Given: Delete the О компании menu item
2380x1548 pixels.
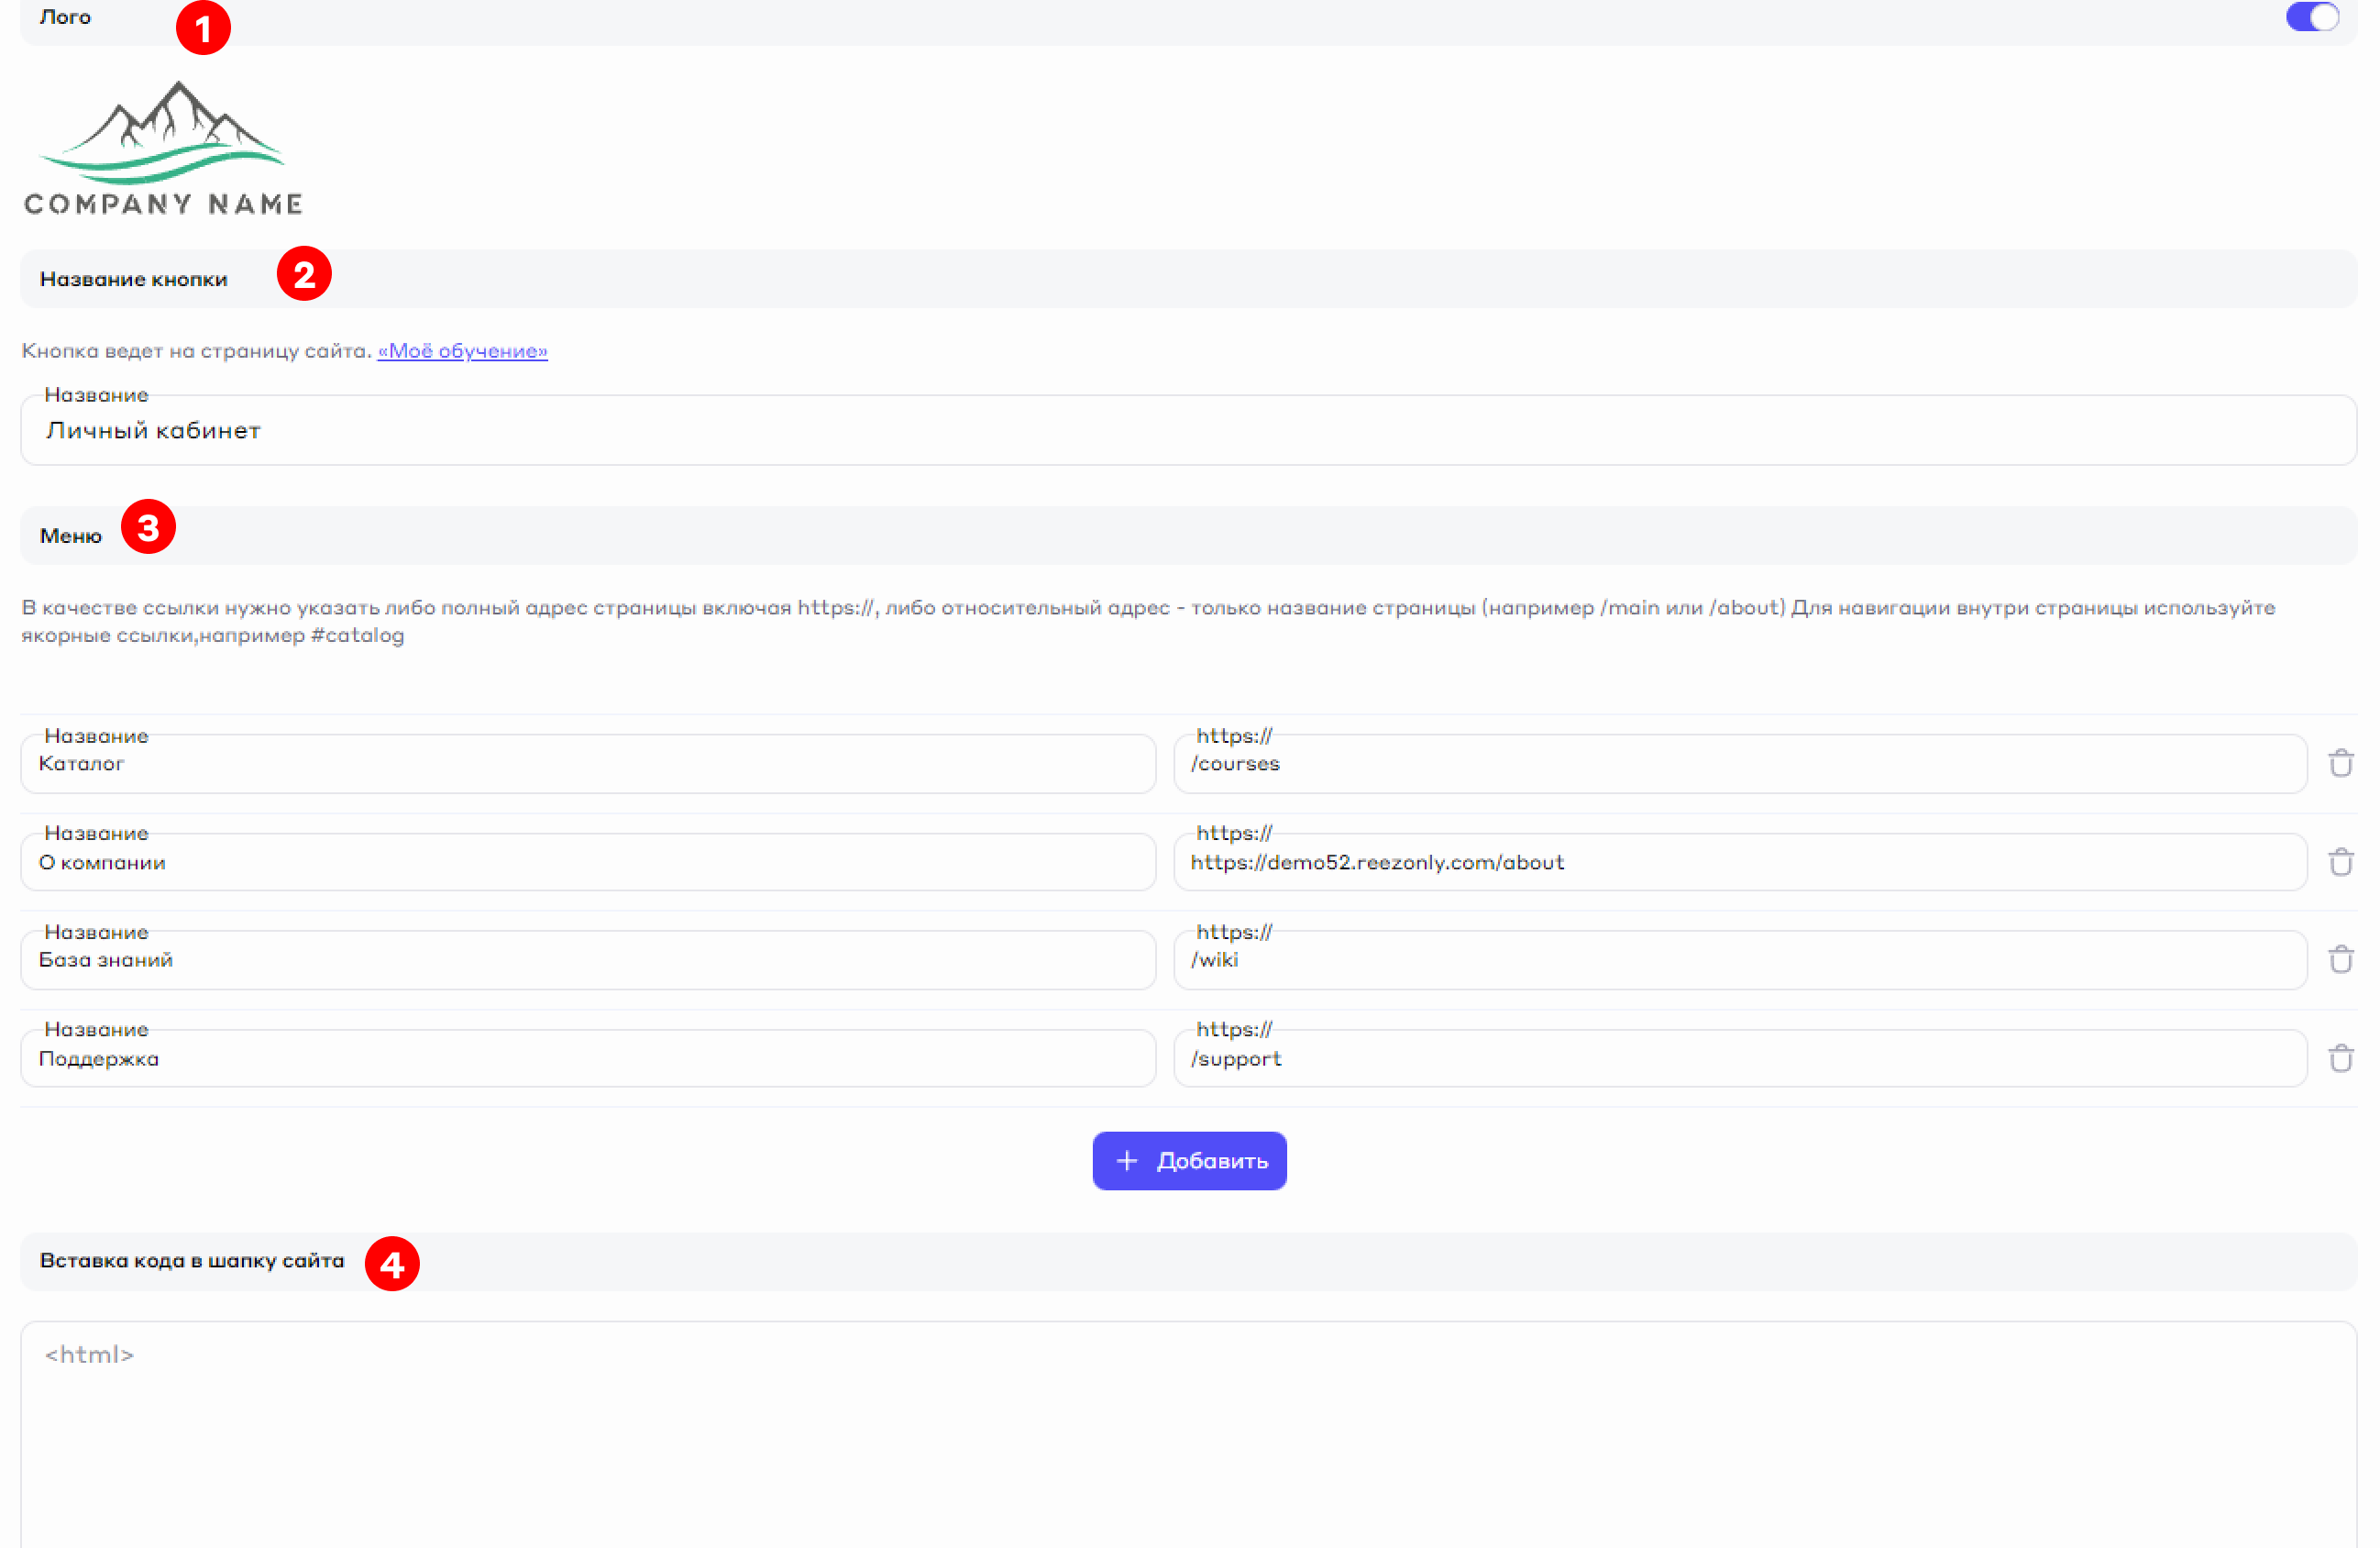Looking at the screenshot, I should [x=2340, y=861].
